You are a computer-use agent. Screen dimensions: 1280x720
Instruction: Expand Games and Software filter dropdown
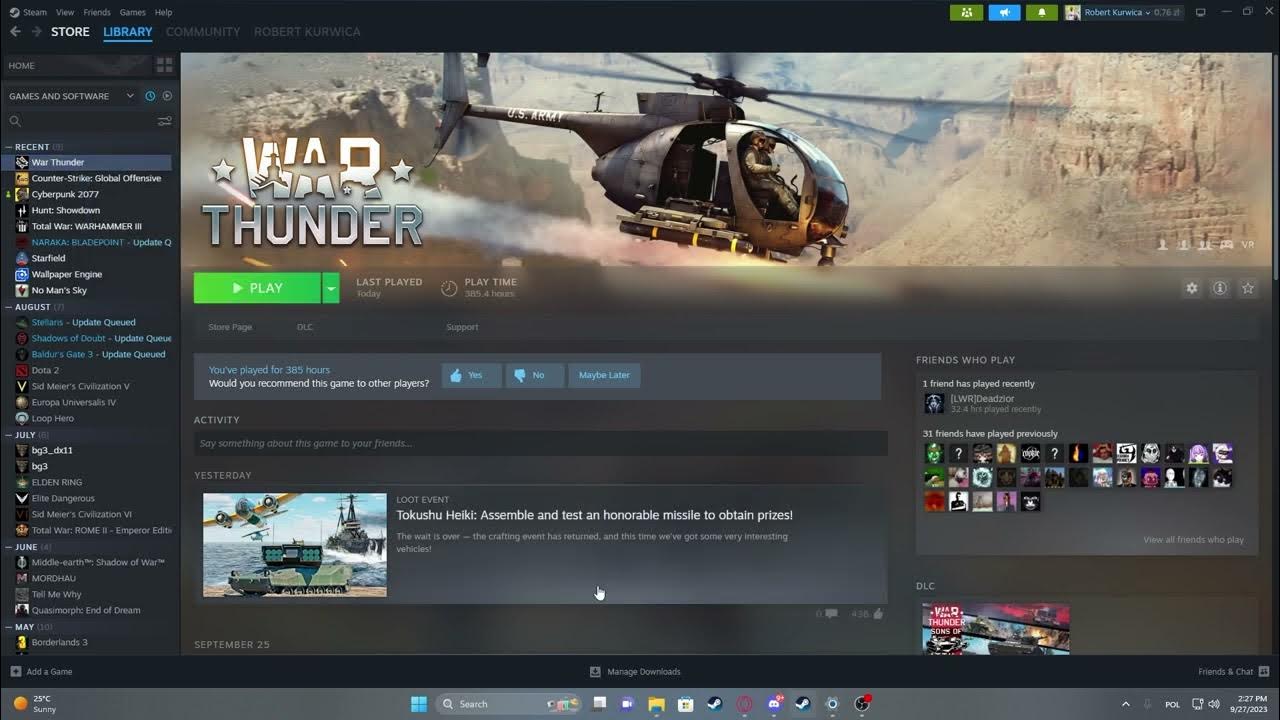click(x=130, y=96)
